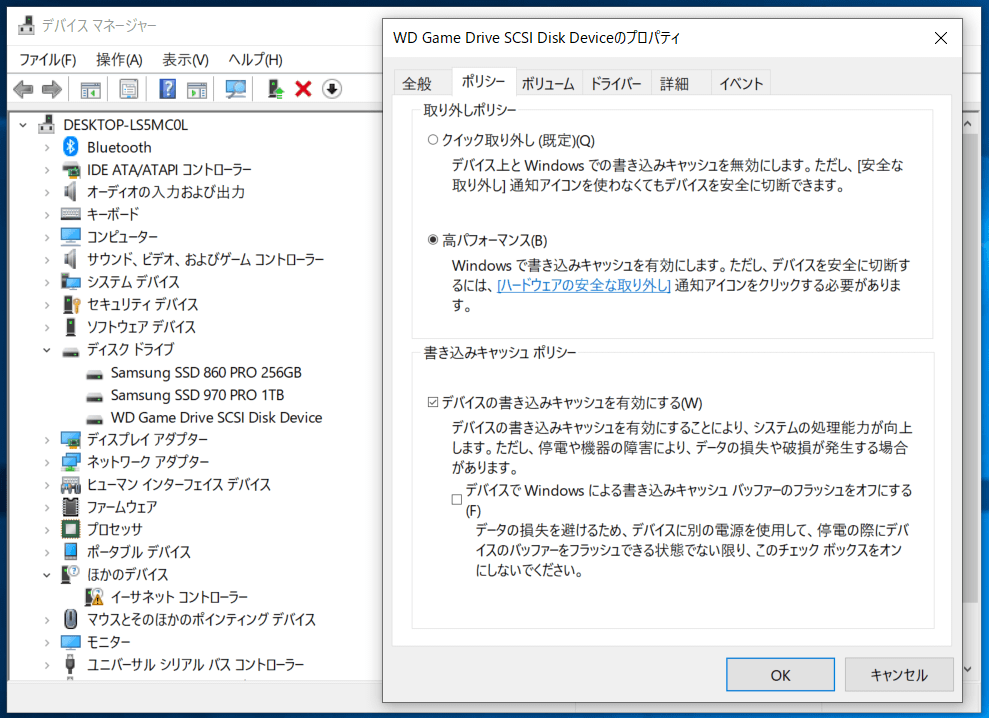Click the red X uninstall device icon
The width and height of the screenshot is (989, 718).
tap(303, 89)
